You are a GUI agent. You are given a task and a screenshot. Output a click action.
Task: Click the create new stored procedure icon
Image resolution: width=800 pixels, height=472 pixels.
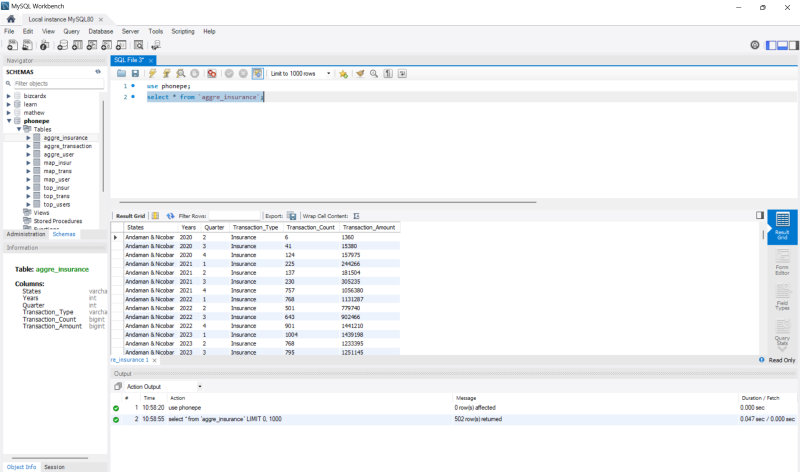106,45
